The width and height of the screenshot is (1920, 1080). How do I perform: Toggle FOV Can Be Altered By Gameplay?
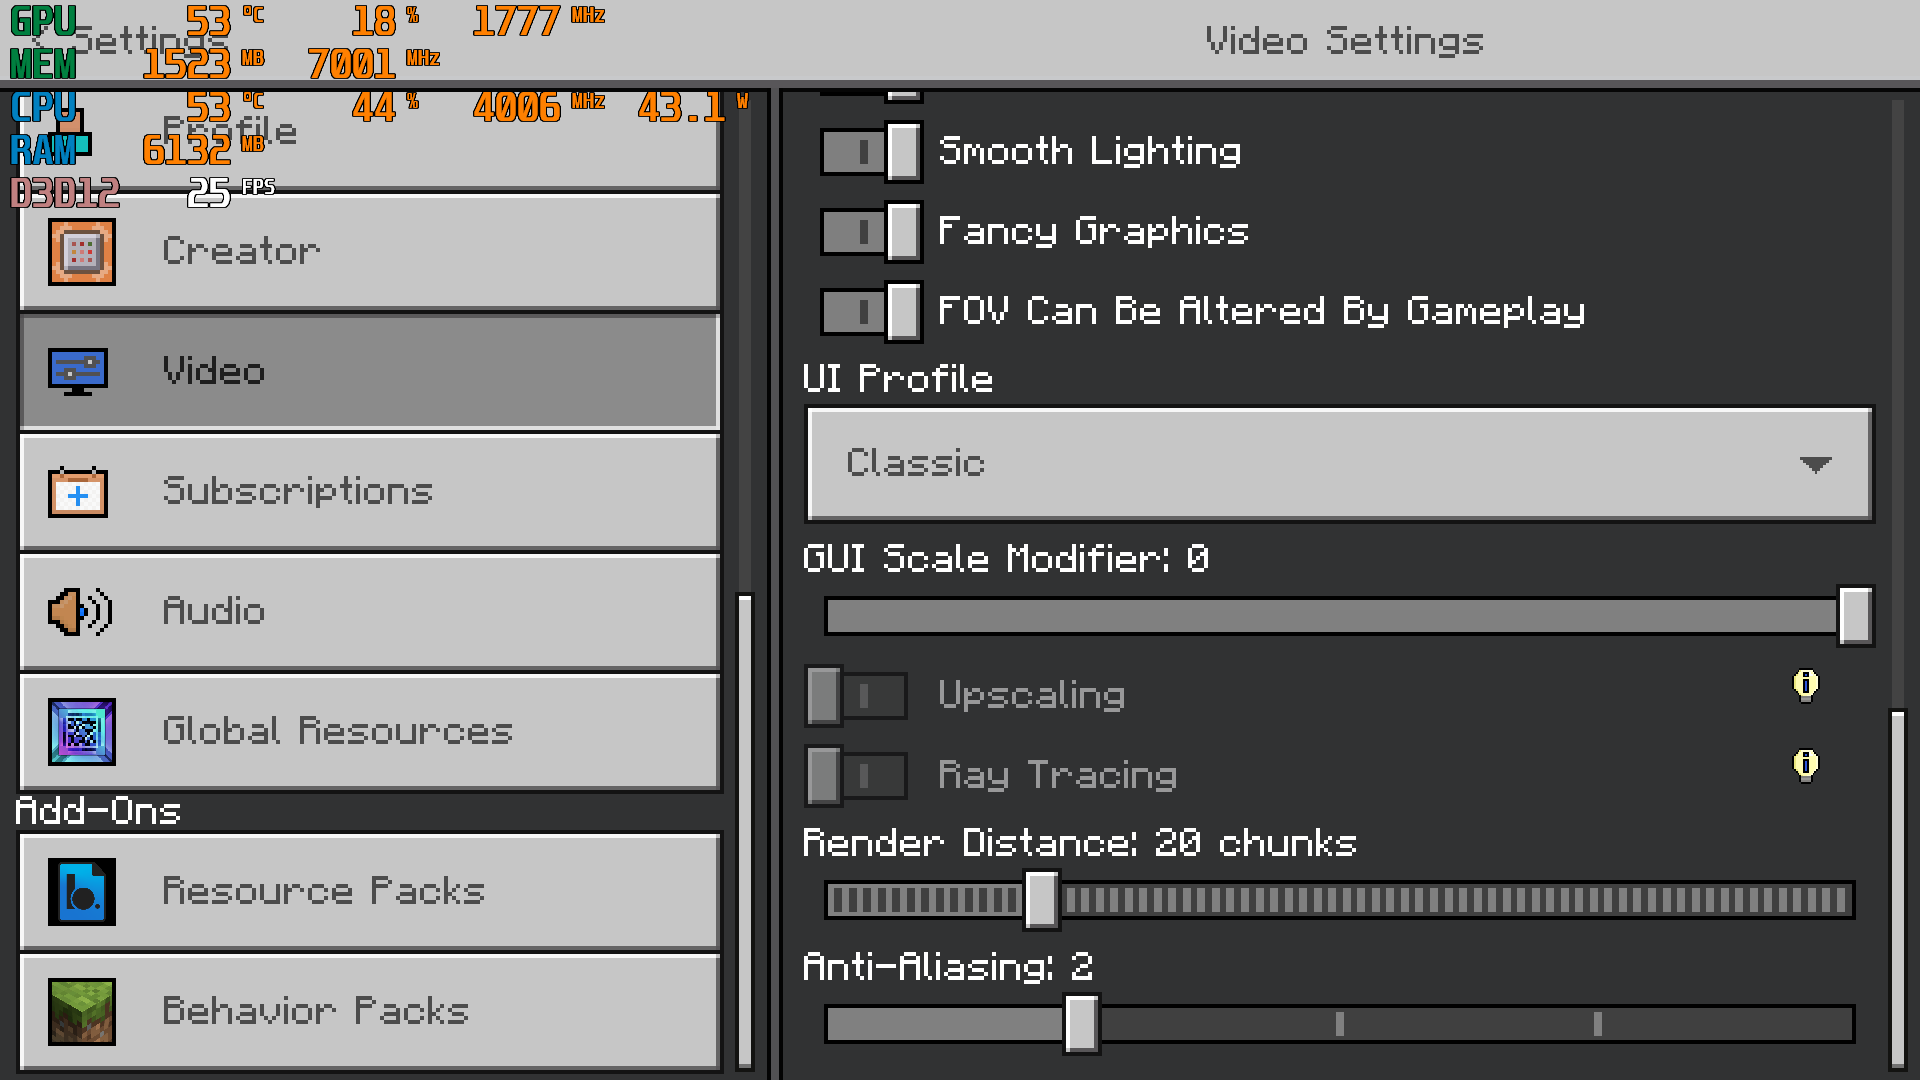(x=871, y=312)
